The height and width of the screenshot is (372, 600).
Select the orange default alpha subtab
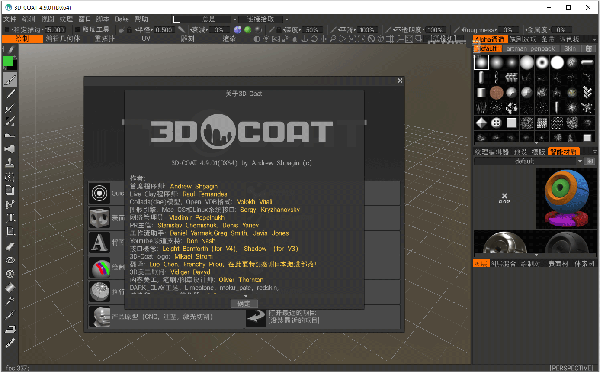(x=488, y=49)
